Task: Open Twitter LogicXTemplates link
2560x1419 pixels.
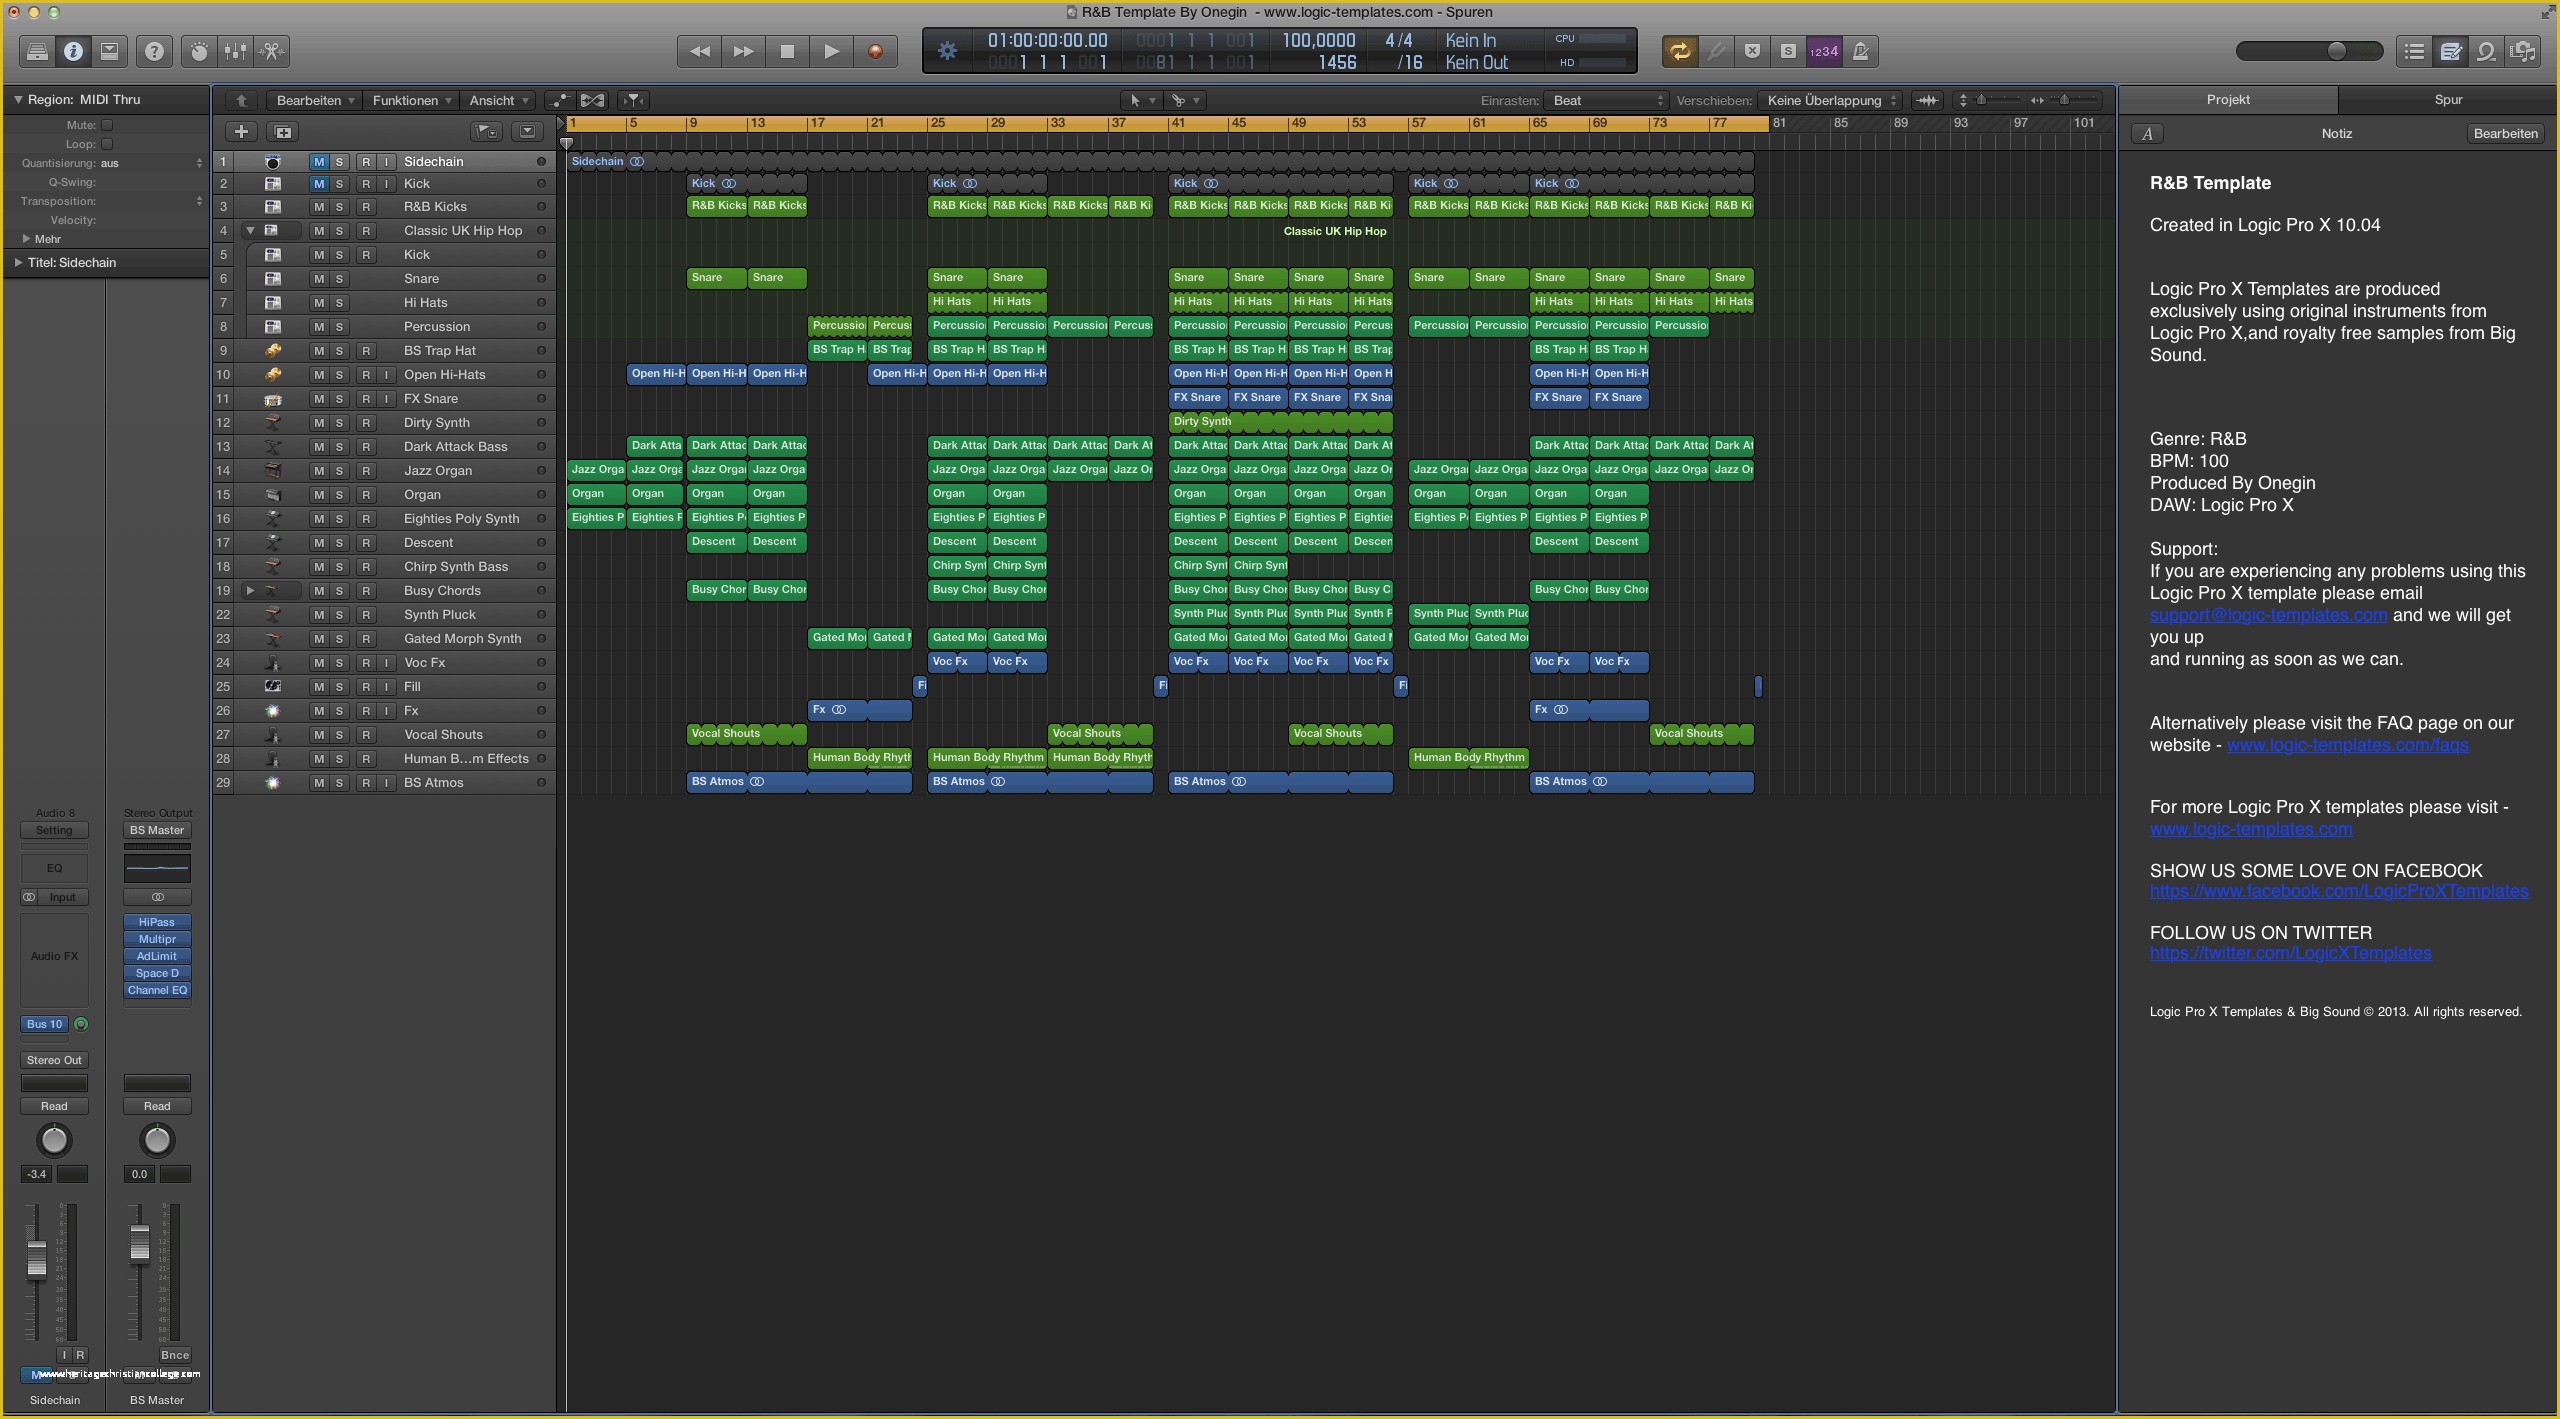Action: tap(2290, 953)
